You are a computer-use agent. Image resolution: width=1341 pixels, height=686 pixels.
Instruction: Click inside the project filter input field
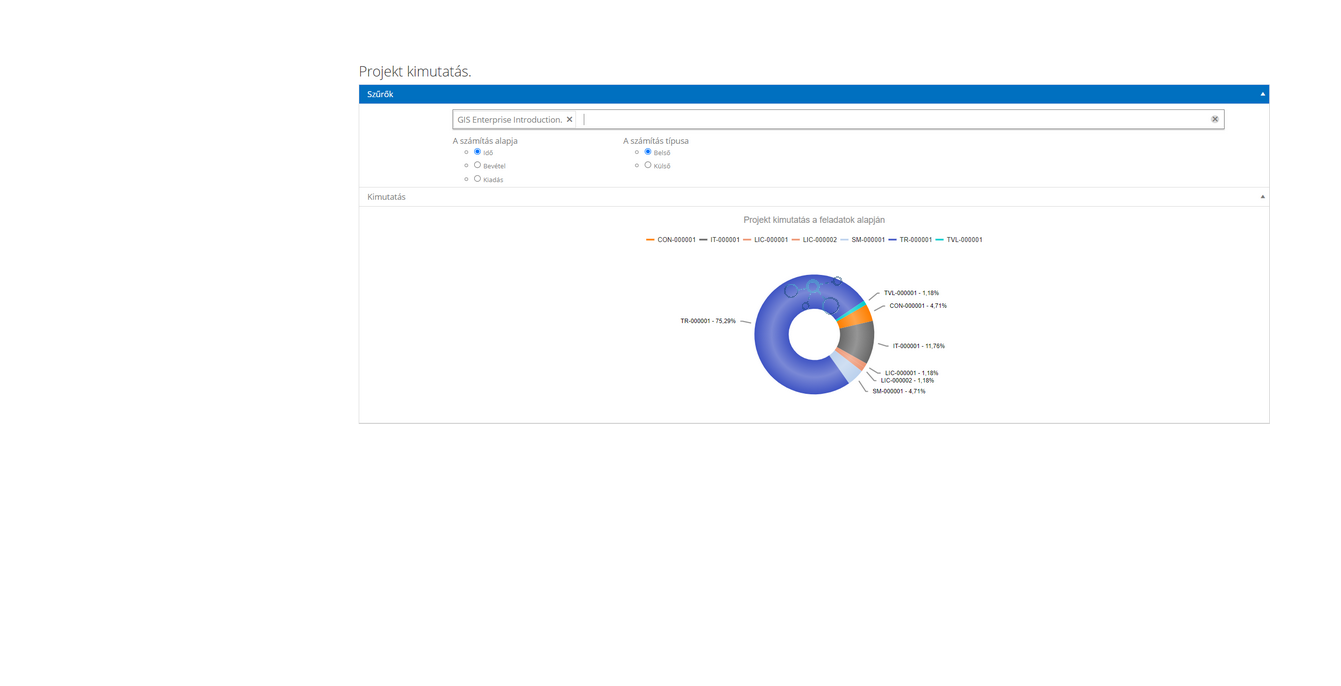click(890, 119)
